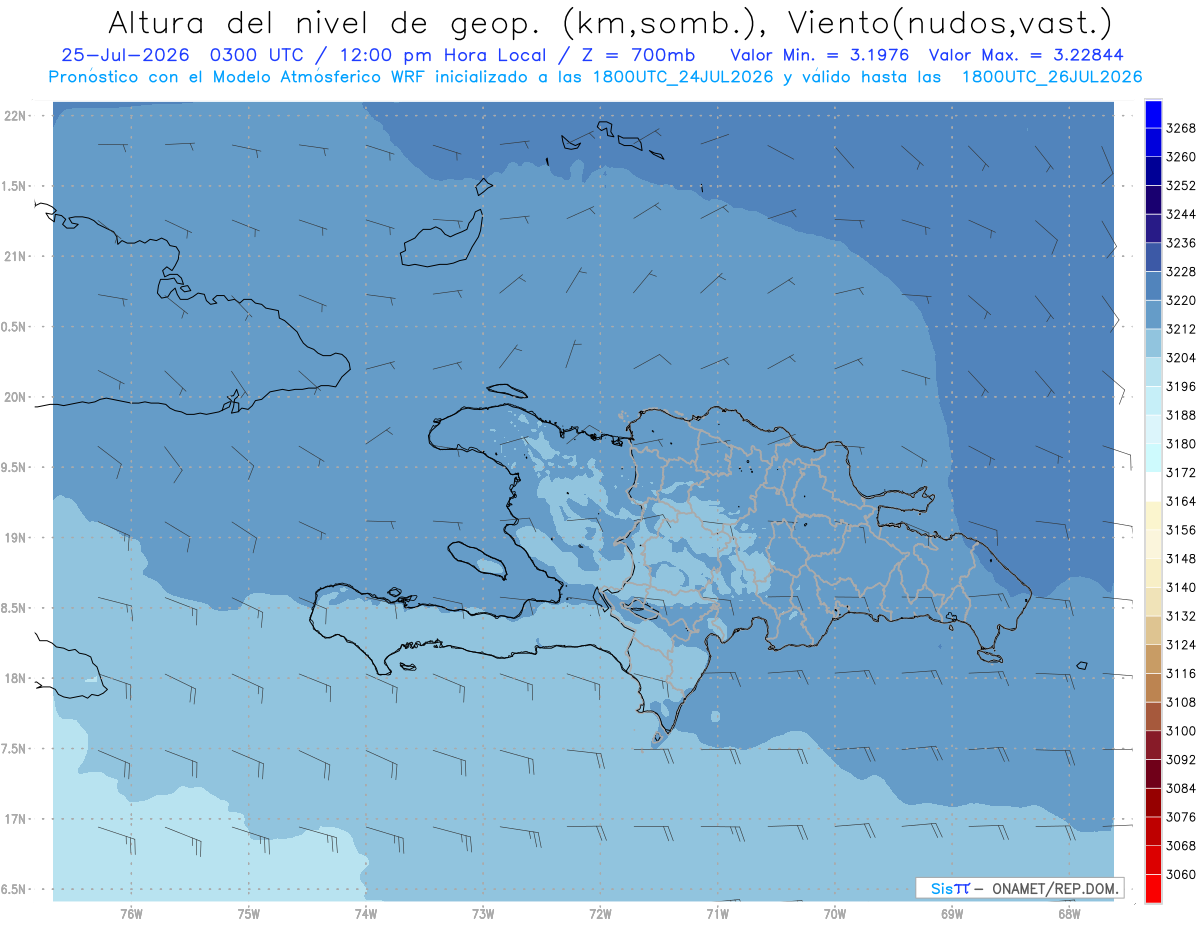Click the '17N' latitude label

point(17,819)
